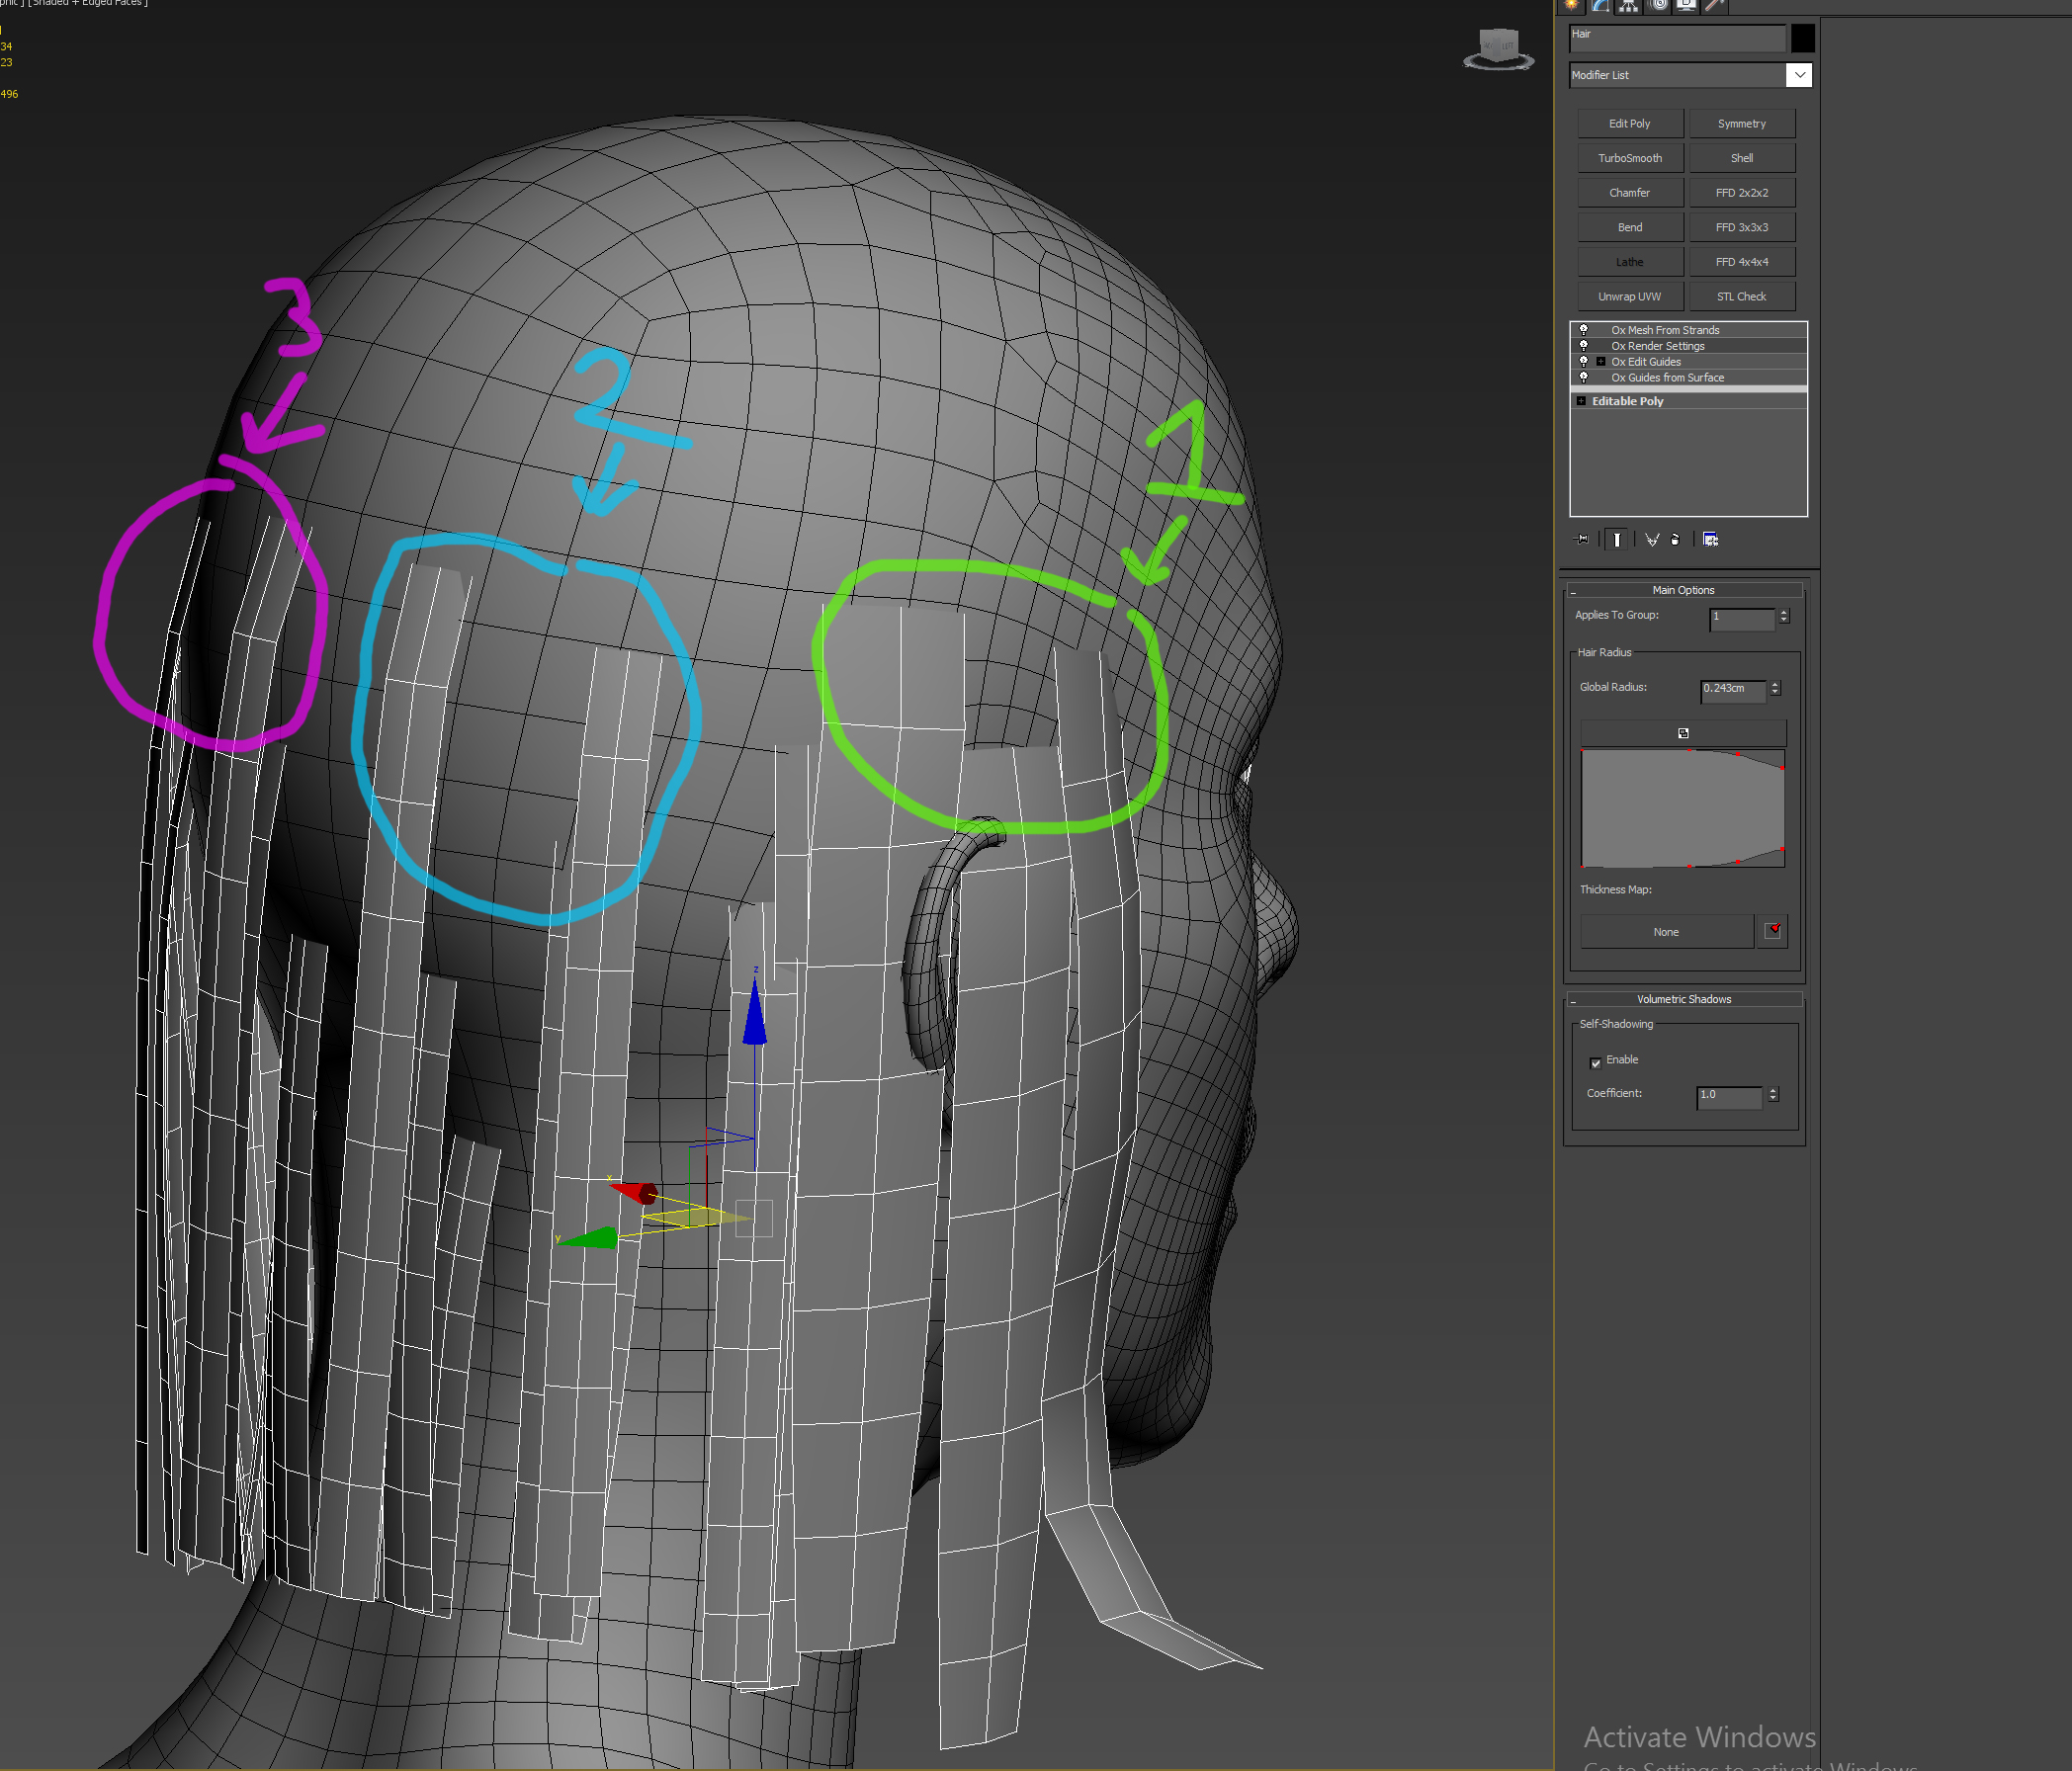
Task: Click the black object color swatch
Action: pyautogui.click(x=1802, y=38)
